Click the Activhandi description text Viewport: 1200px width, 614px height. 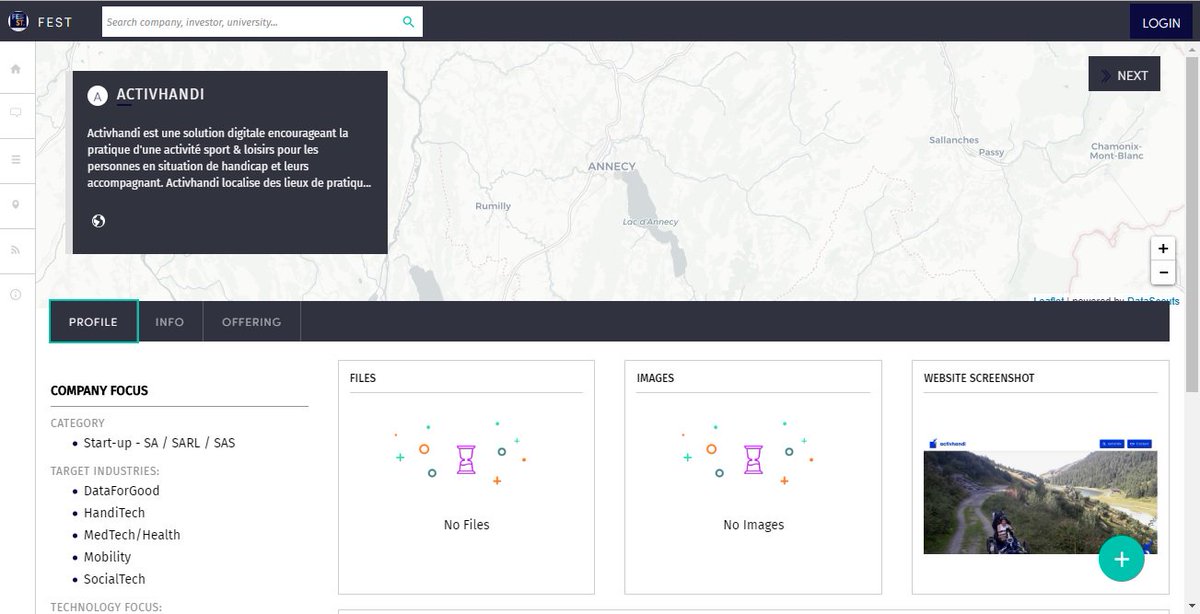point(229,158)
